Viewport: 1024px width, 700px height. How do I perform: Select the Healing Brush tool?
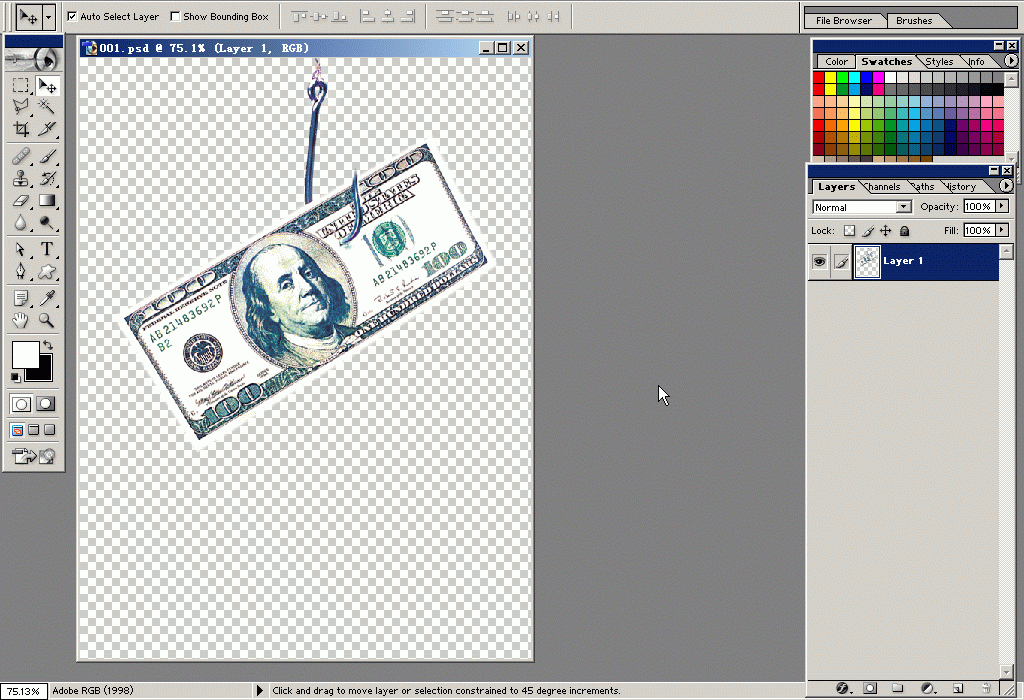(21, 157)
